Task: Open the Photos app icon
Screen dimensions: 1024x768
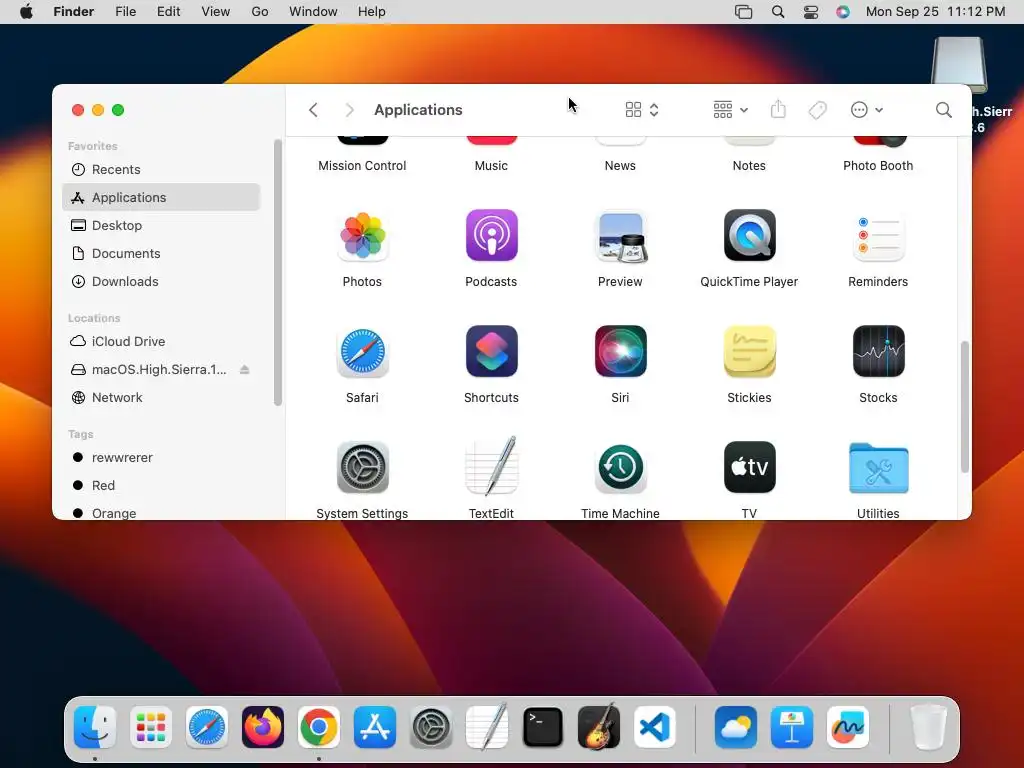Action: pyautogui.click(x=362, y=236)
